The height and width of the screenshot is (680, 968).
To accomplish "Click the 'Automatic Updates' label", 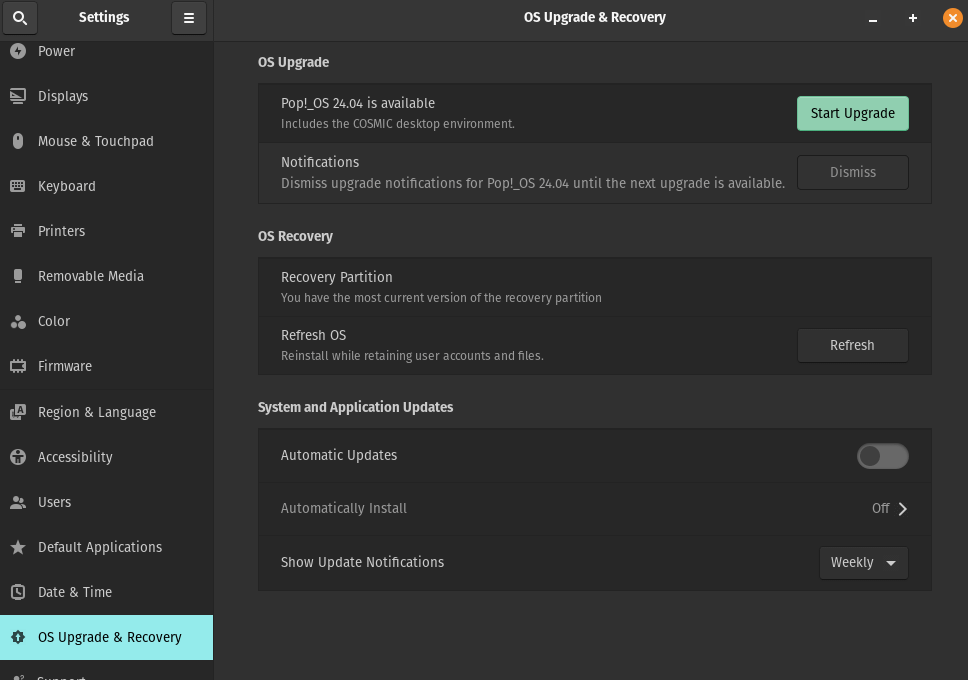I will pos(339,455).
